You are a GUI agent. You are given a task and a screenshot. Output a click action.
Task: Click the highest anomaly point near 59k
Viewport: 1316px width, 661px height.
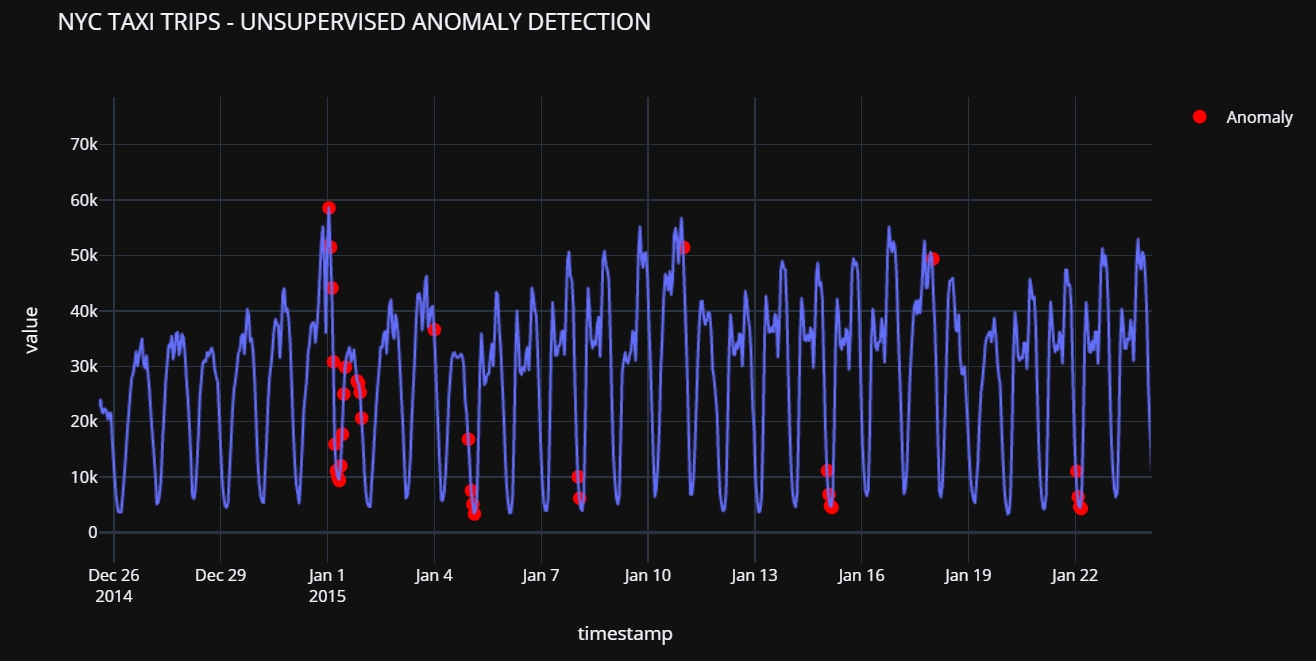(329, 208)
